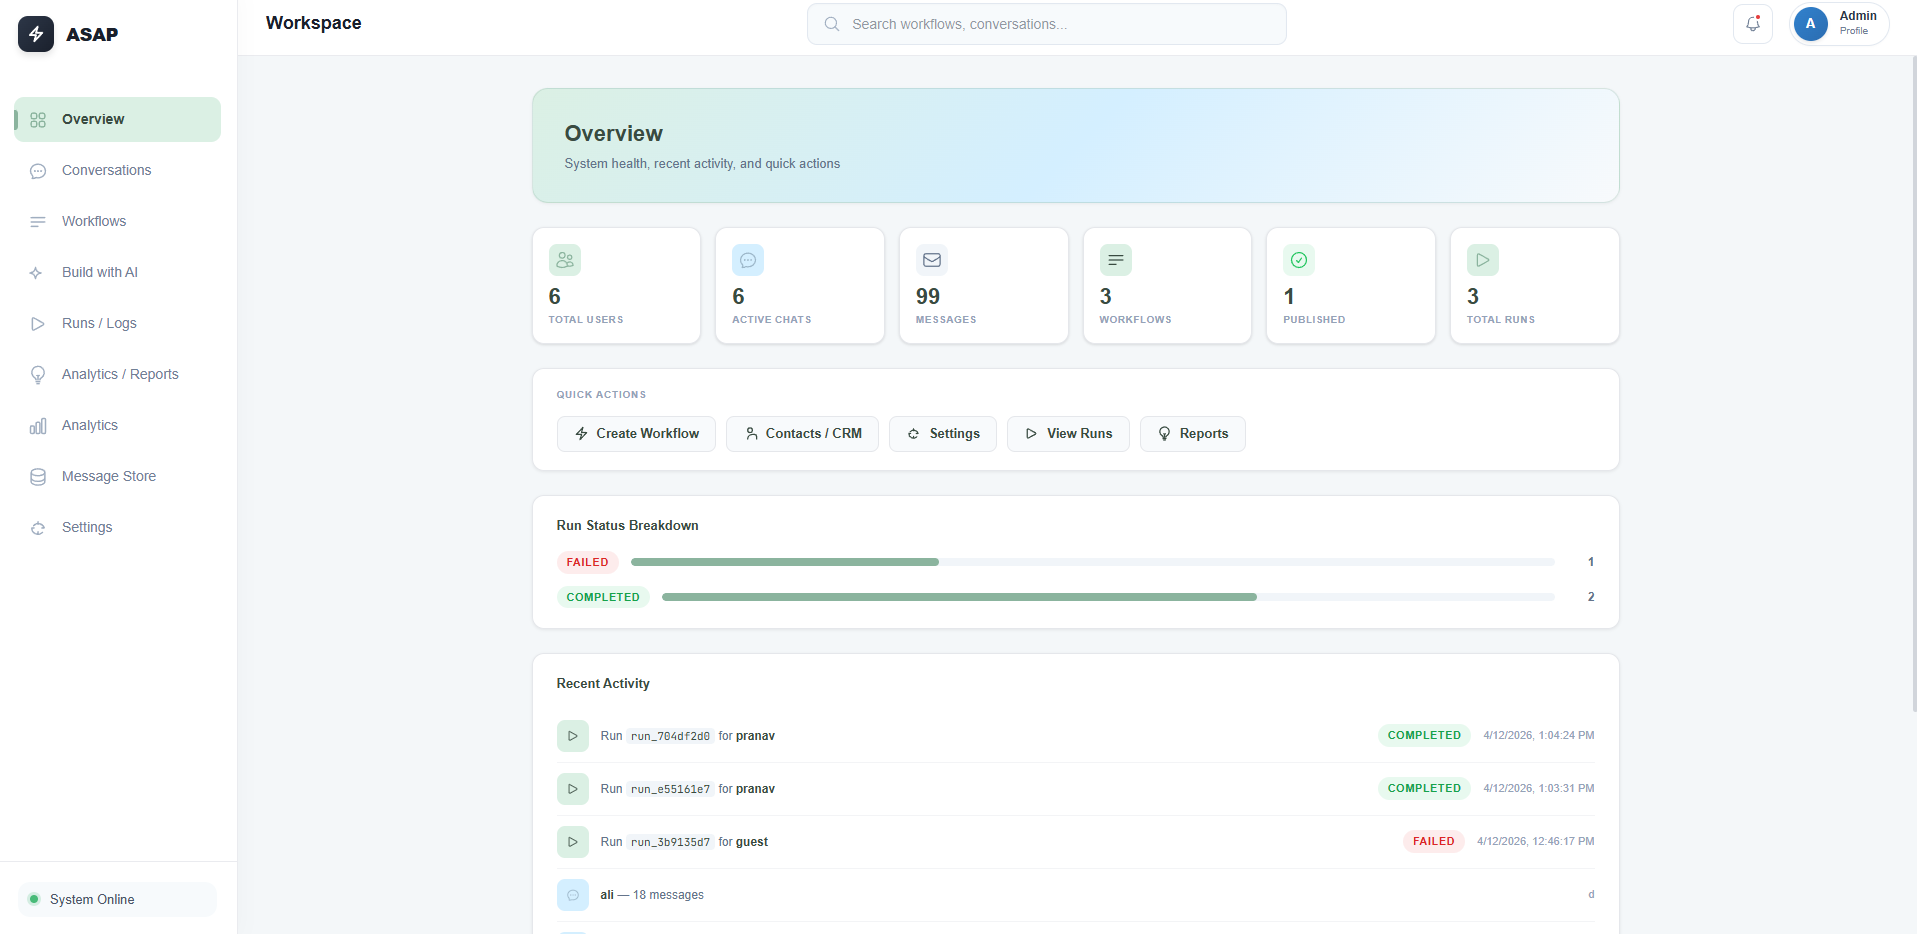Viewport: 1917px width, 934px height.
Task: Click the Create Workflow button
Action: pos(636,434)
